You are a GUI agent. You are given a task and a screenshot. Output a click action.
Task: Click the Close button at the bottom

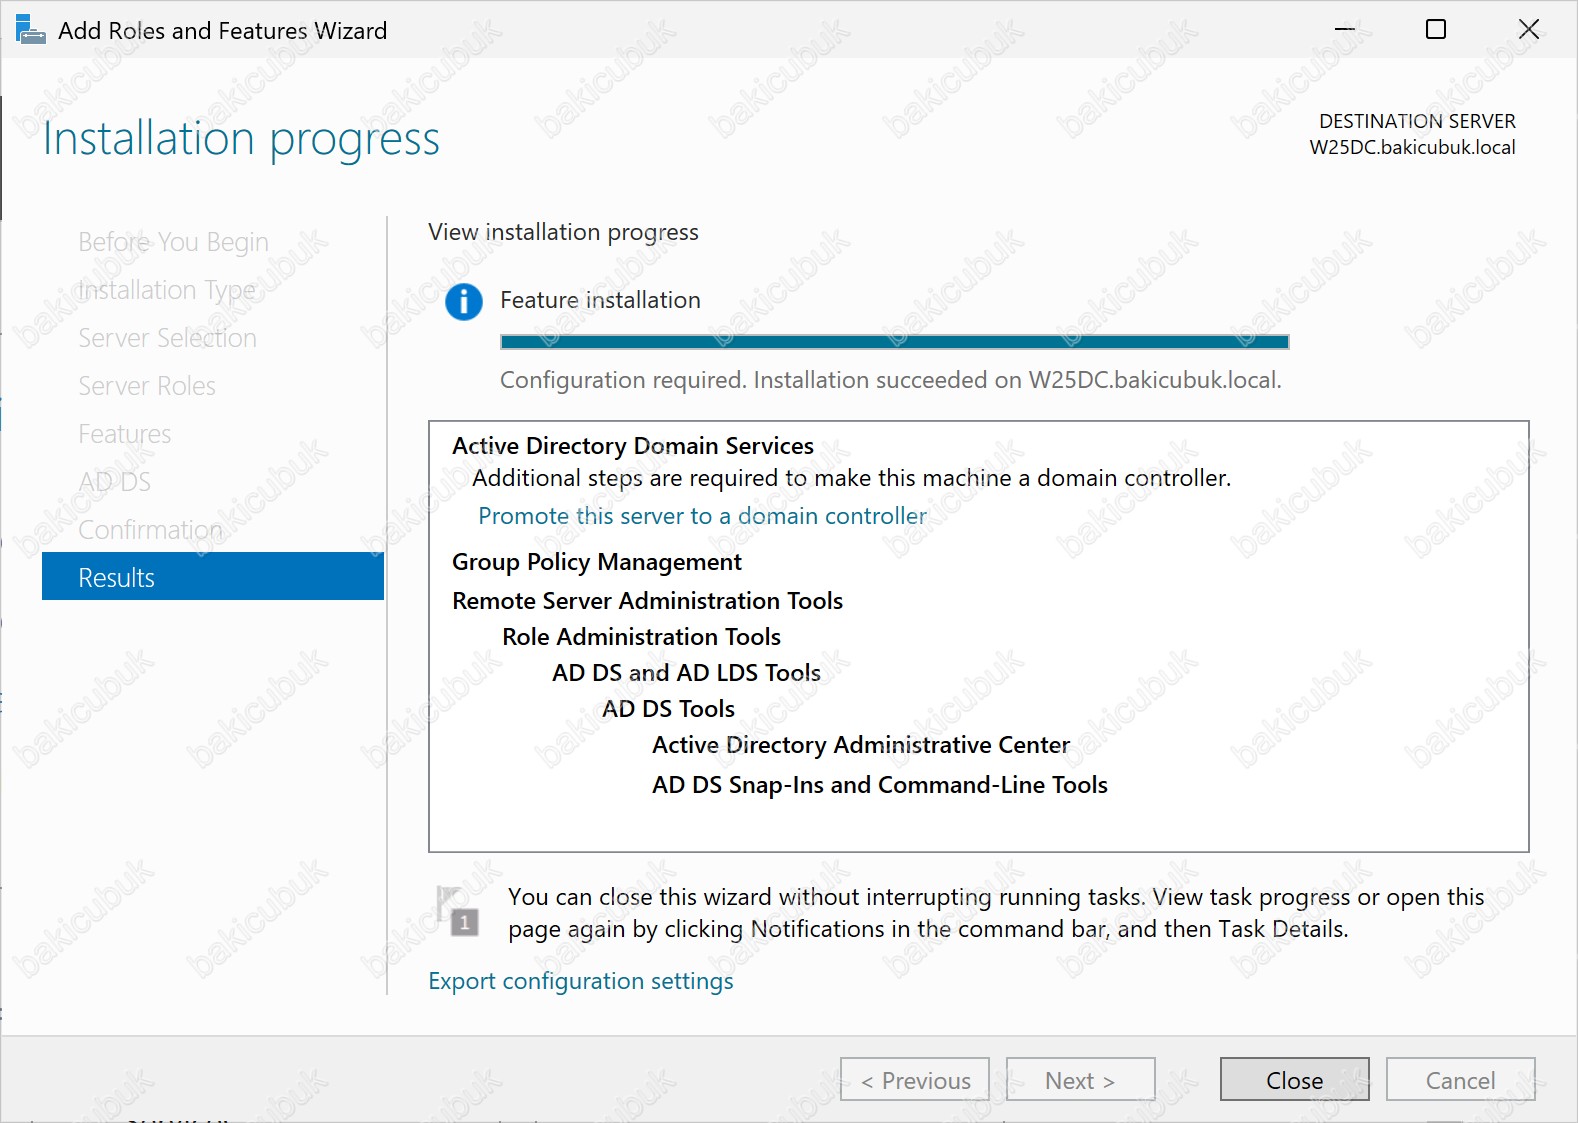[x=1295, y=1080]
